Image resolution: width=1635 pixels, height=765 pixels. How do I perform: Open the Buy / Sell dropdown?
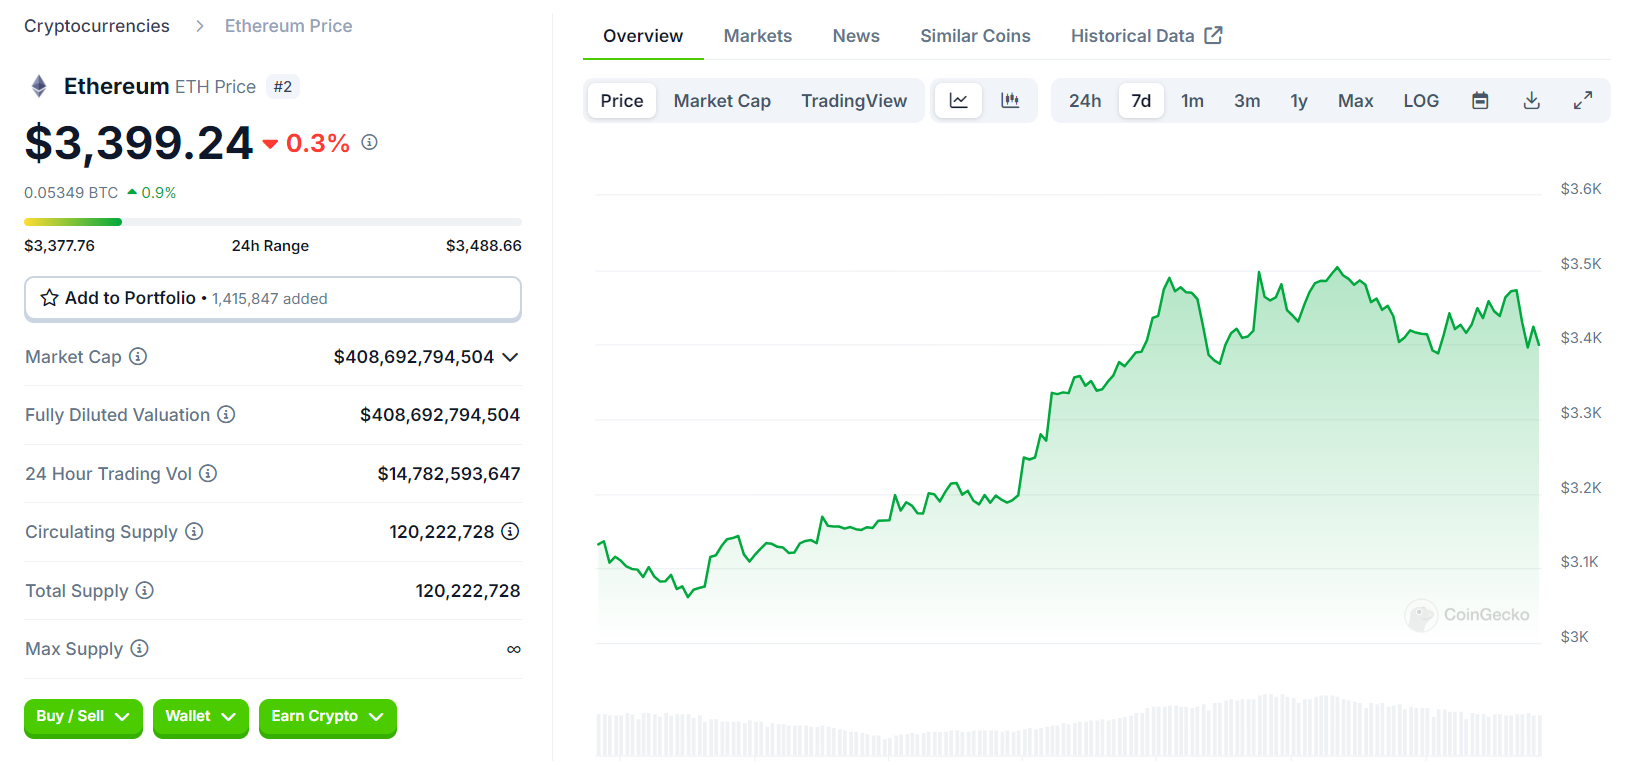[83, 717]
